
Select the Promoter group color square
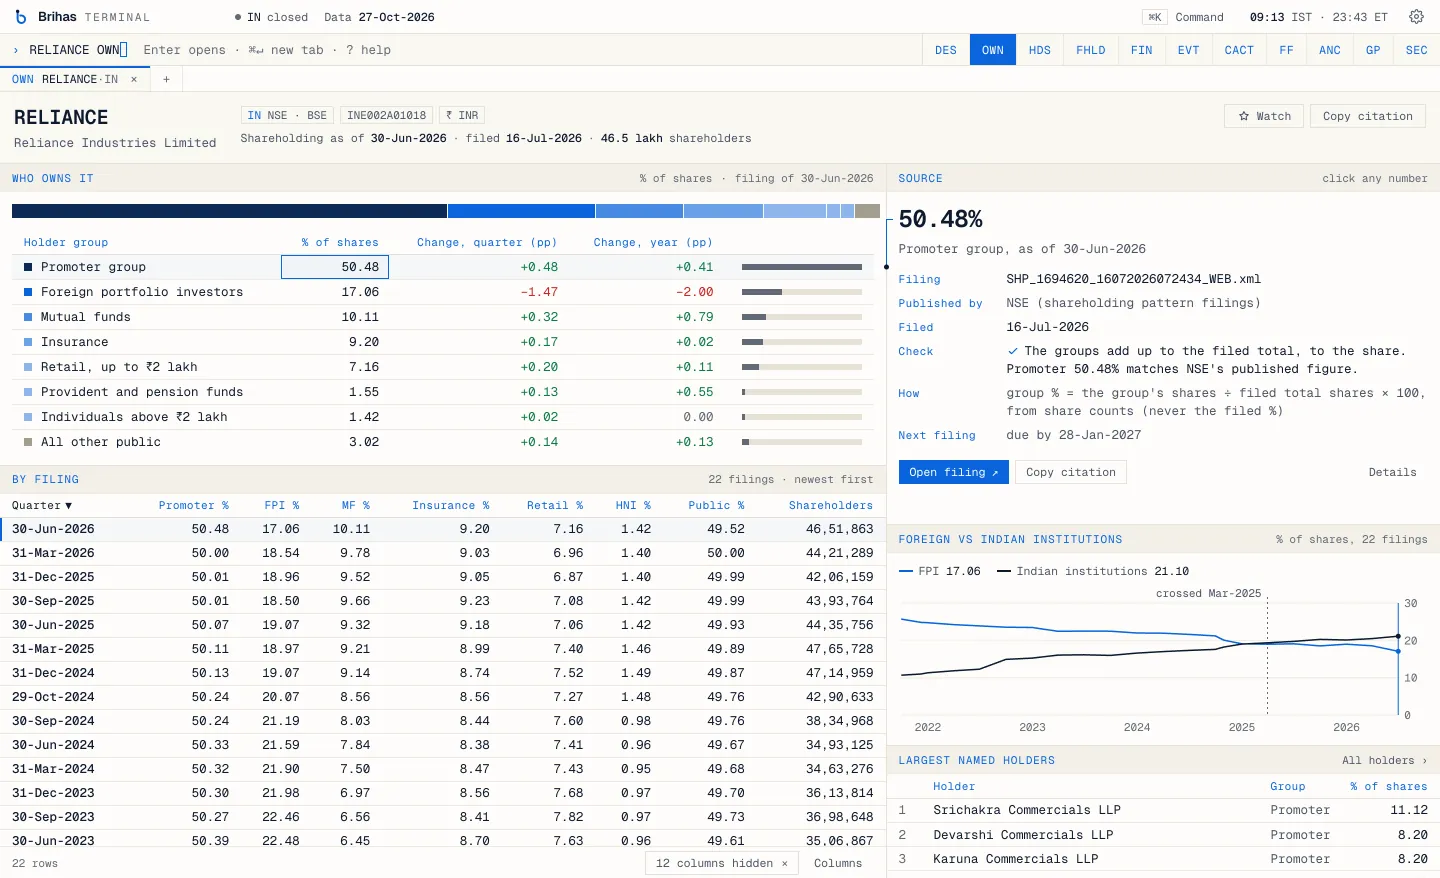28,267
